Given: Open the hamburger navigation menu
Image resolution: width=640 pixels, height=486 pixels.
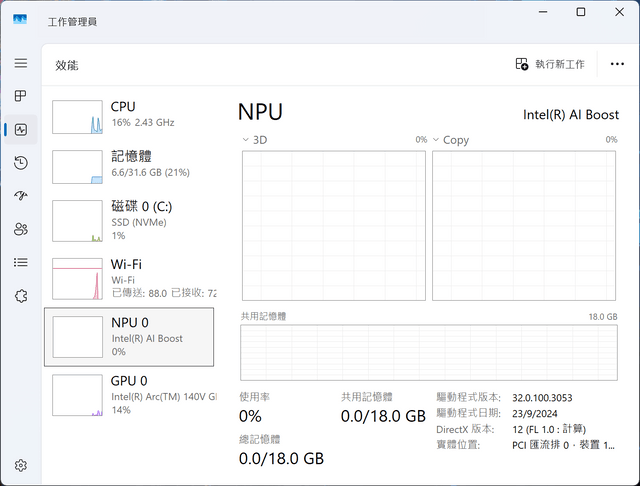Looking at the screenshot, I should [x=21, y=63].
